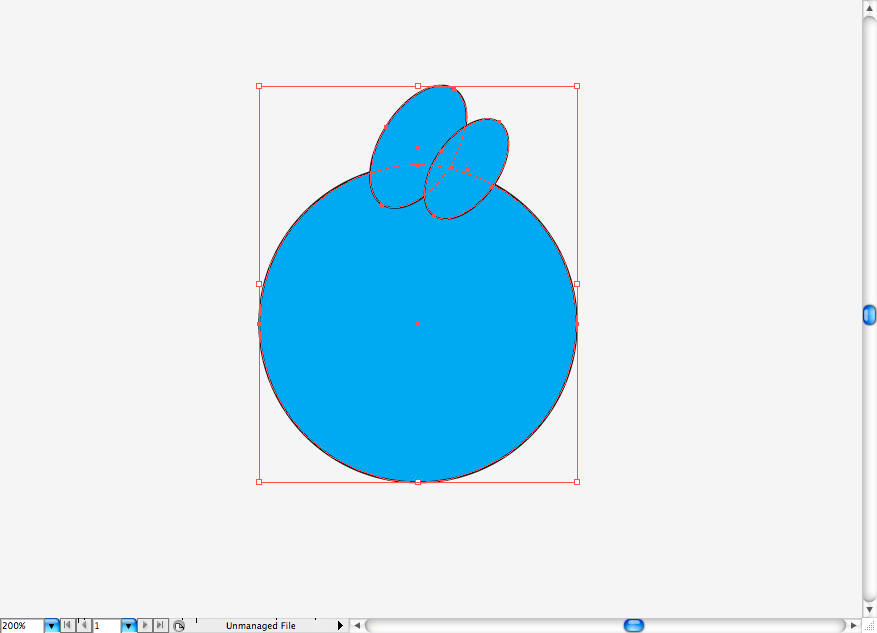Click the bottom-right bounding box handle
Viewport: 877px width, 633px height.
point(577,482)
